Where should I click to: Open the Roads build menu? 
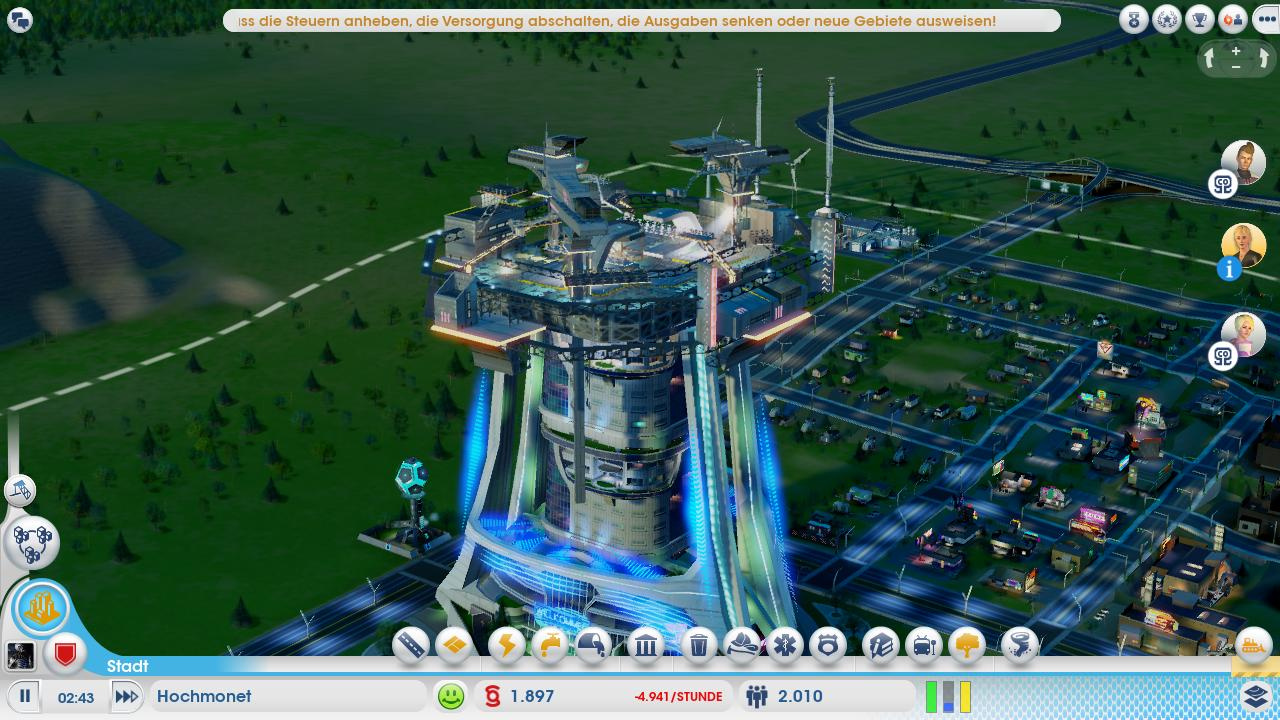(411, 645)
